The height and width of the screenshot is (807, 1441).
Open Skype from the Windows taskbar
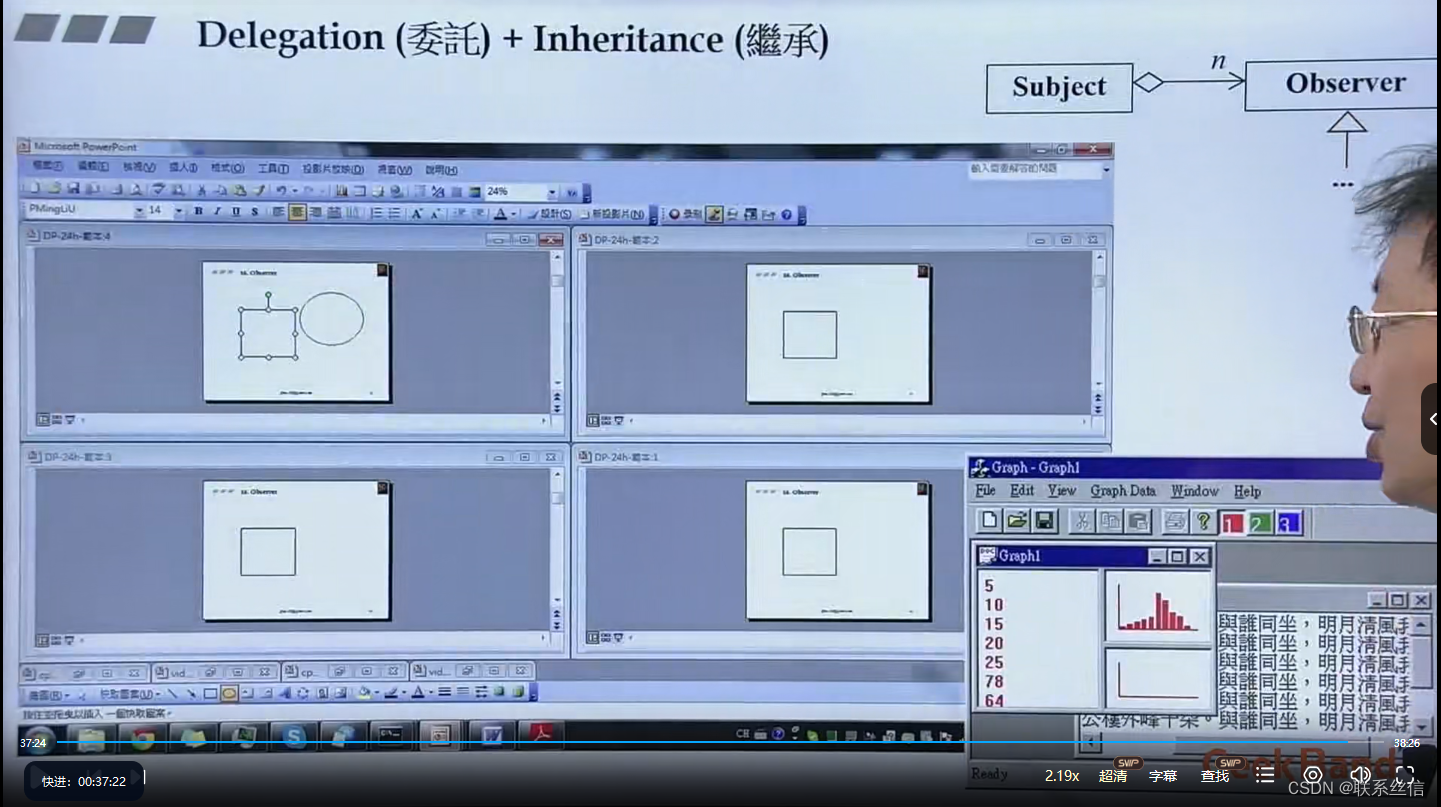[294, 738]
